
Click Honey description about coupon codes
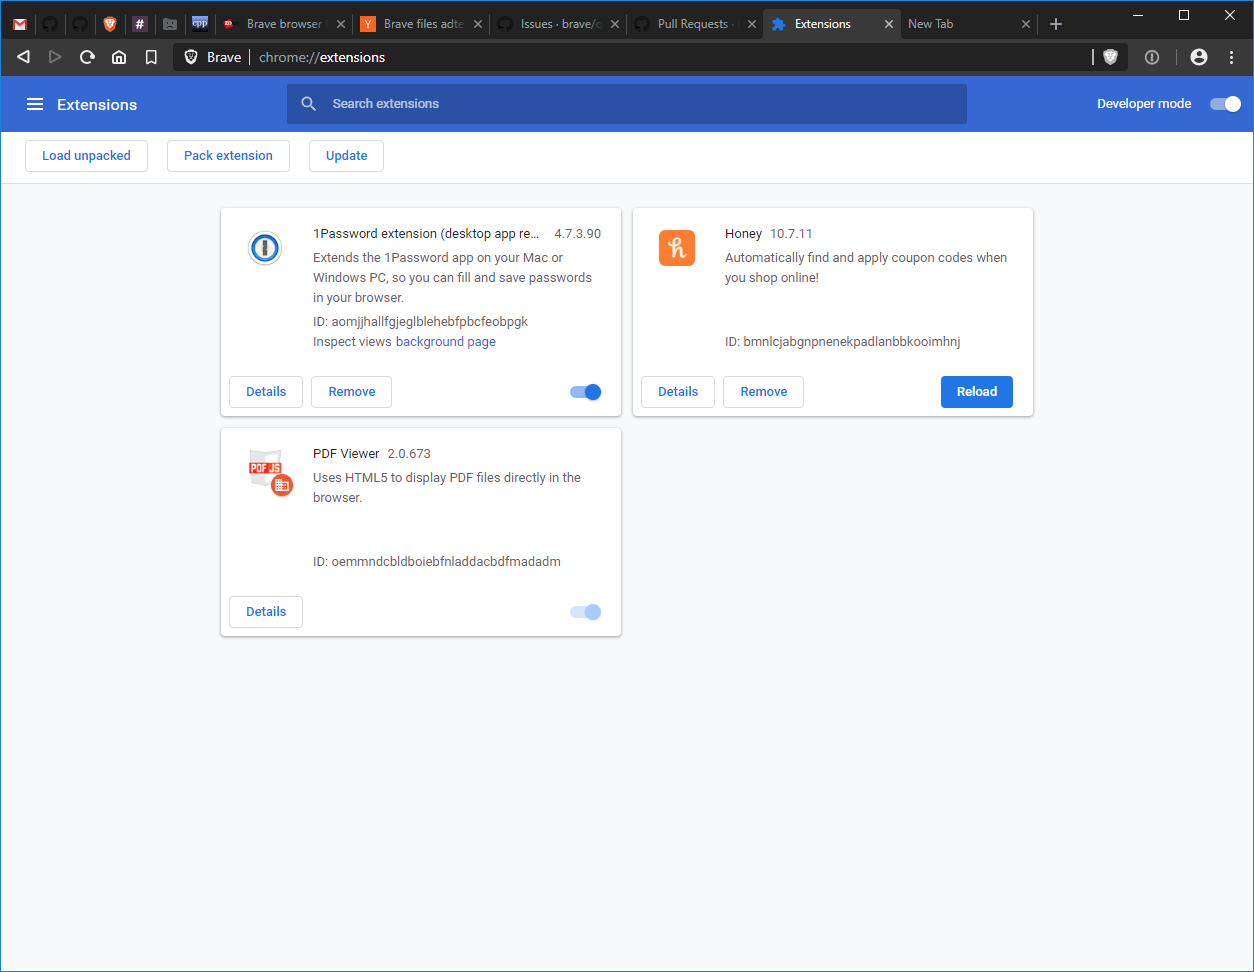[x=866, y=268]
